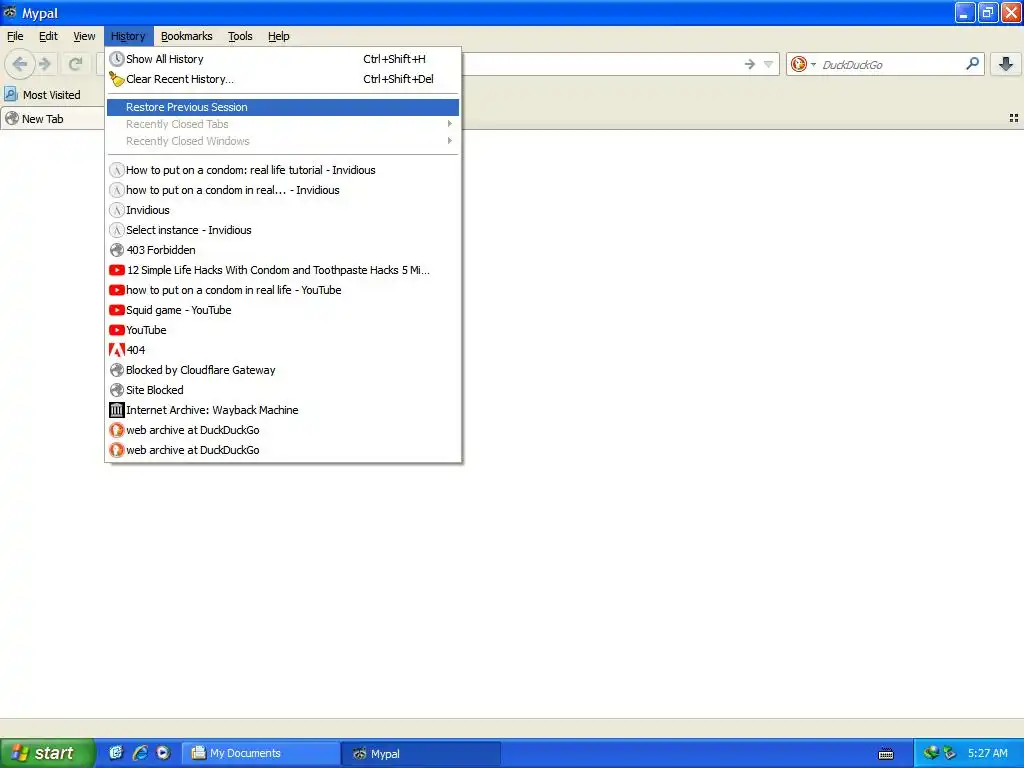Close the open History menu
The height and width of the screenshot is (768, 1024).
point(128,36)
